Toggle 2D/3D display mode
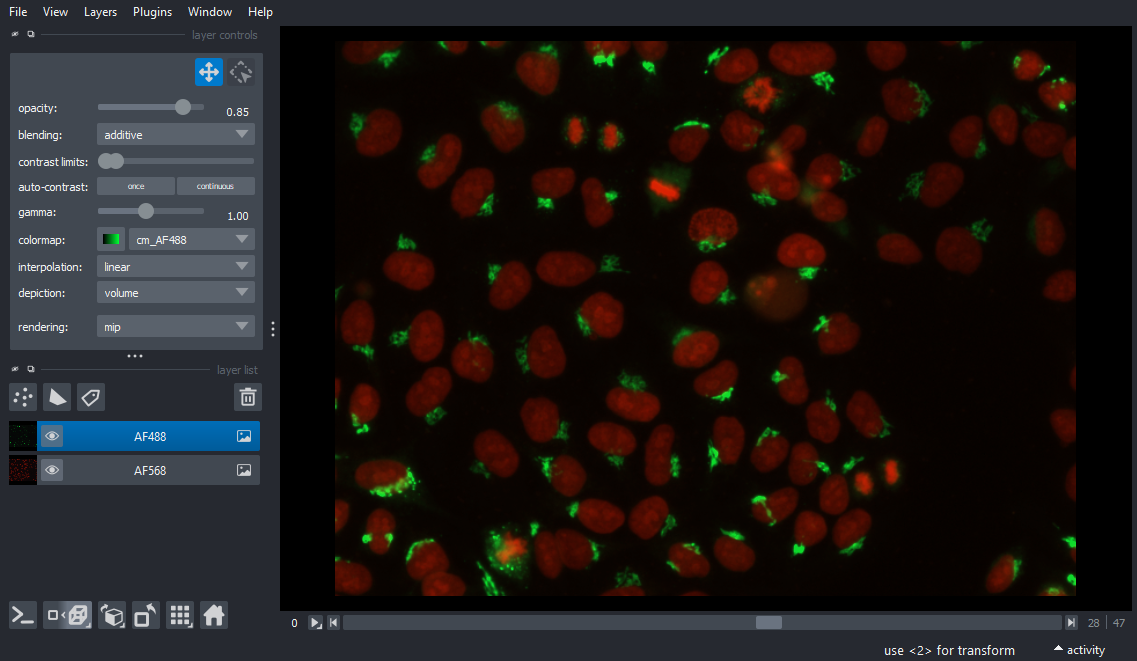 click(67, 616)
